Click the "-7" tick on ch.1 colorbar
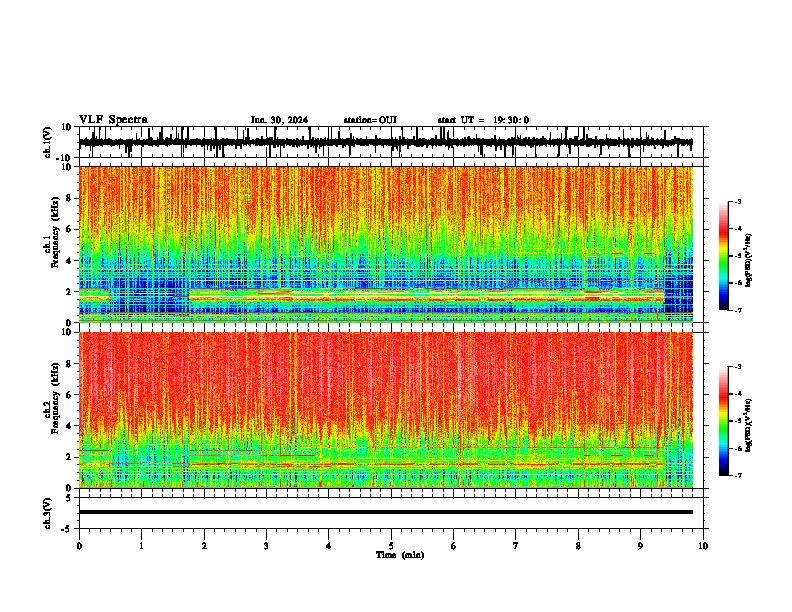Image resolution: width=792 pixels, height=612 pixels. pyautogui.click(x=738, y=310)
